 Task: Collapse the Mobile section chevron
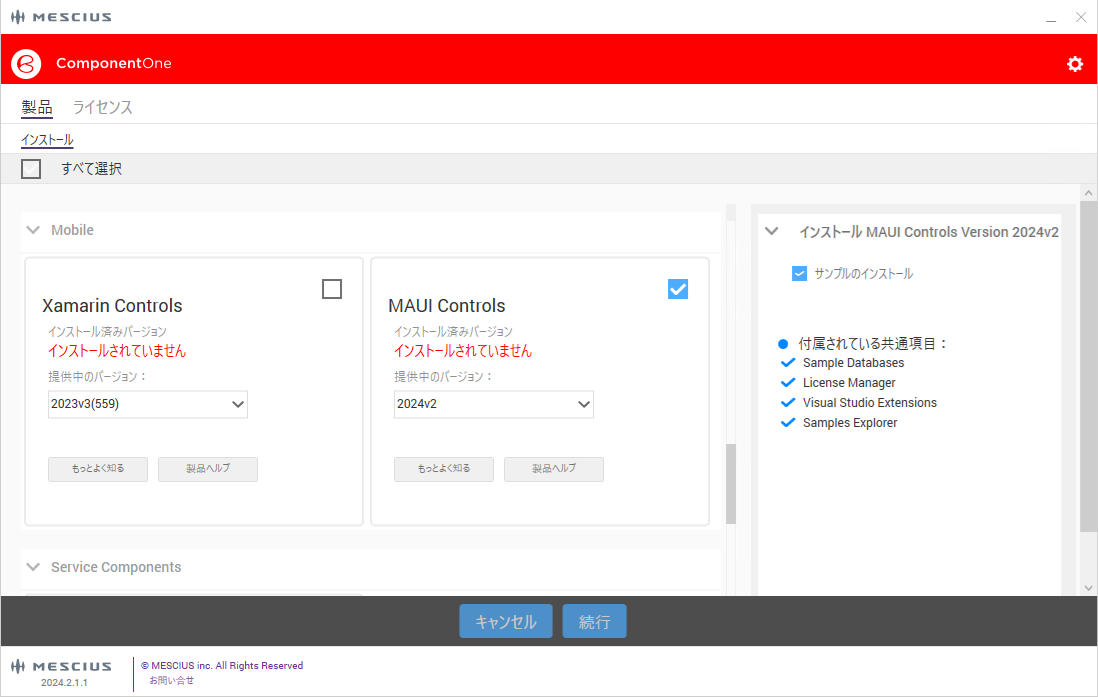[x=33, y=230]
